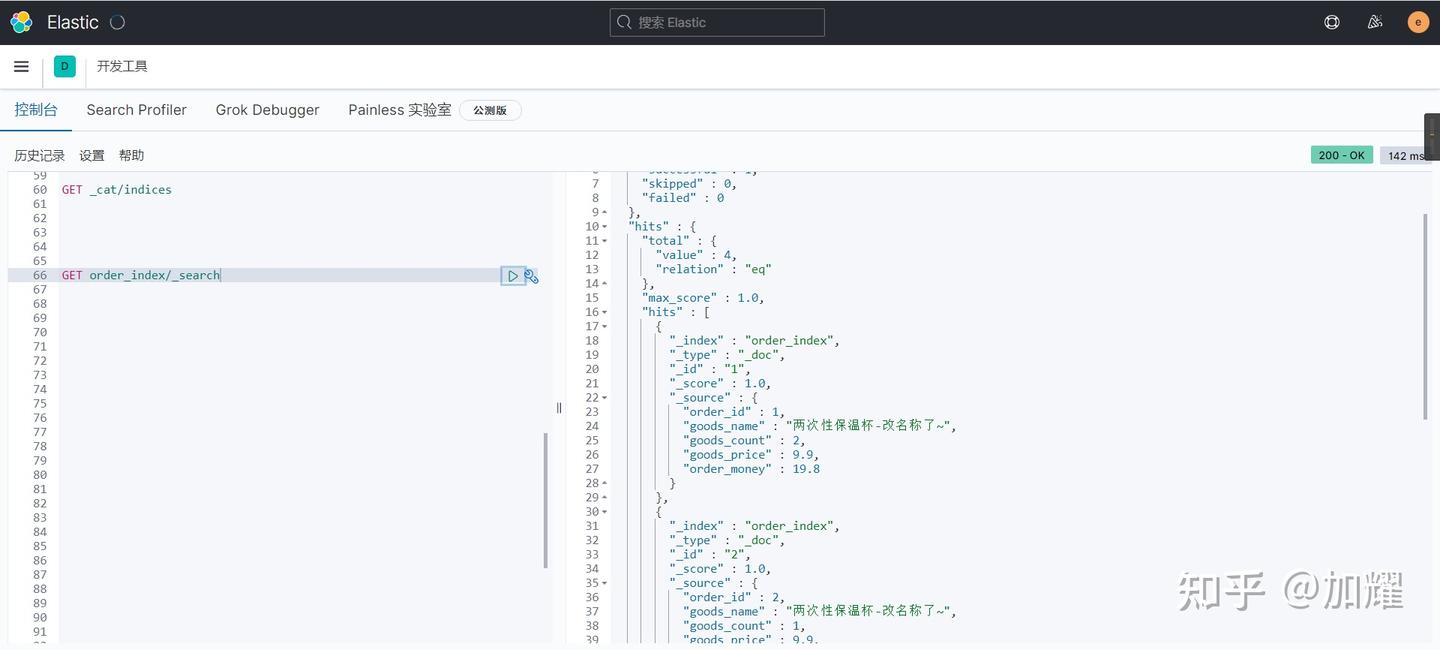Open console 设置
1440x650 pixels.
tap(92, 156)
